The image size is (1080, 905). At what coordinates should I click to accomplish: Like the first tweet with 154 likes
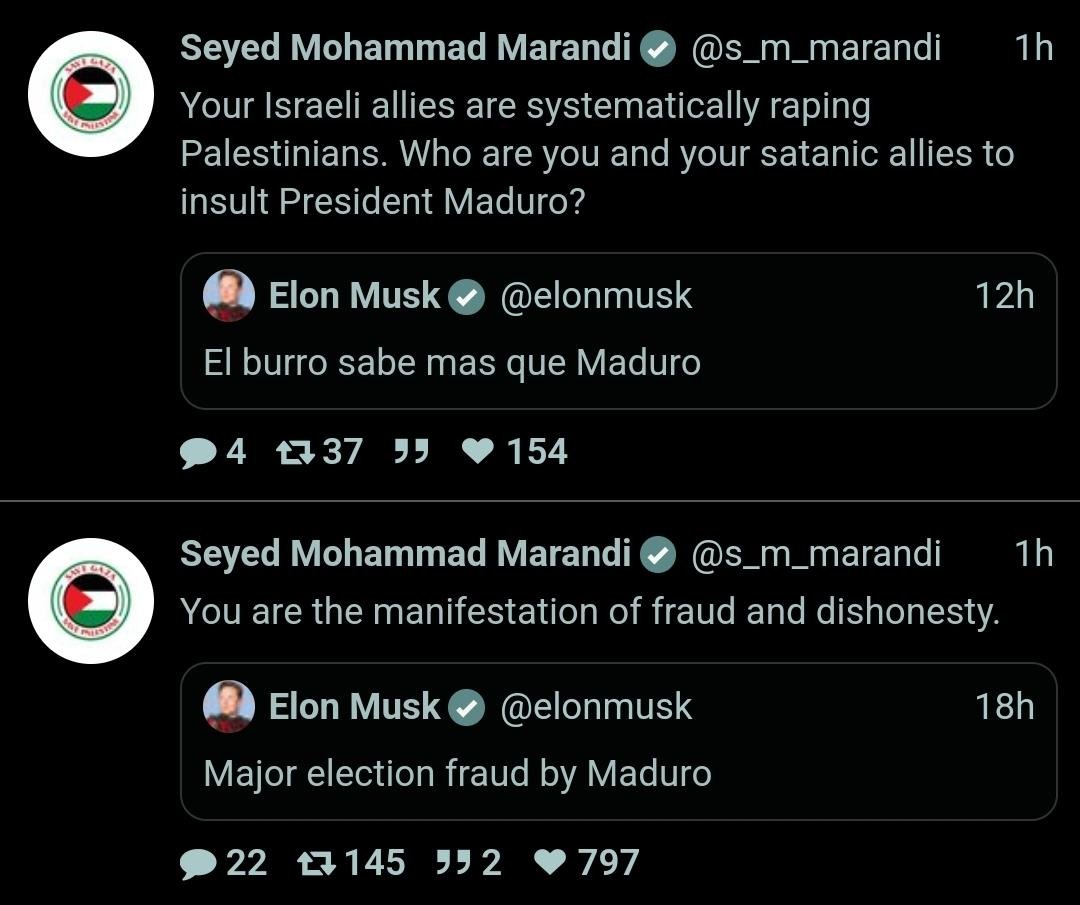click(479, 453)
